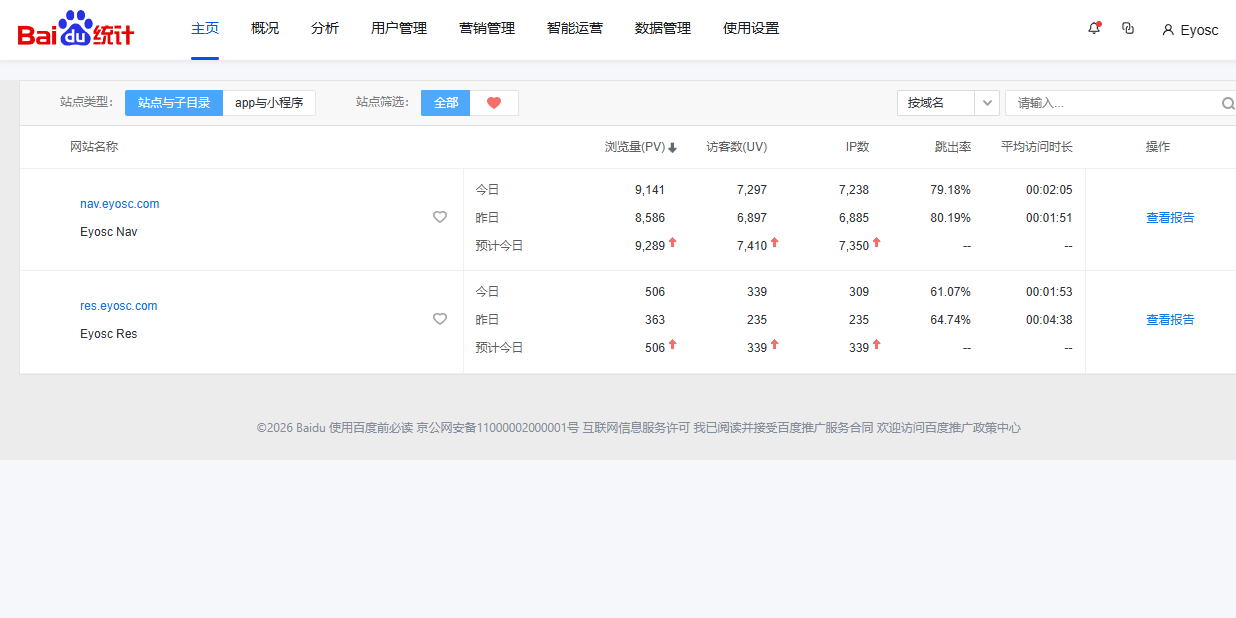The width and height of the screenshot is (1236, 618).
Task: Open the 营销管理 menu
Action: point(487,28)
